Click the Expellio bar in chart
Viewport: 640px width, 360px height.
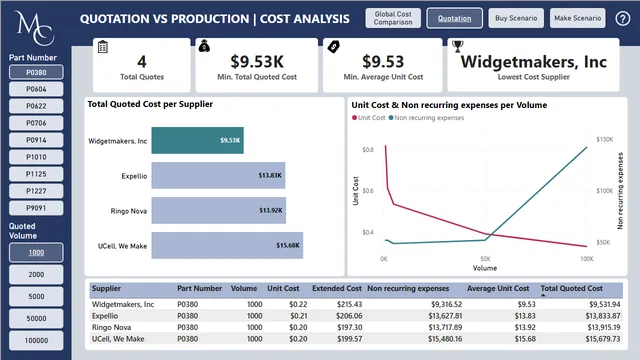pos(218,176)
